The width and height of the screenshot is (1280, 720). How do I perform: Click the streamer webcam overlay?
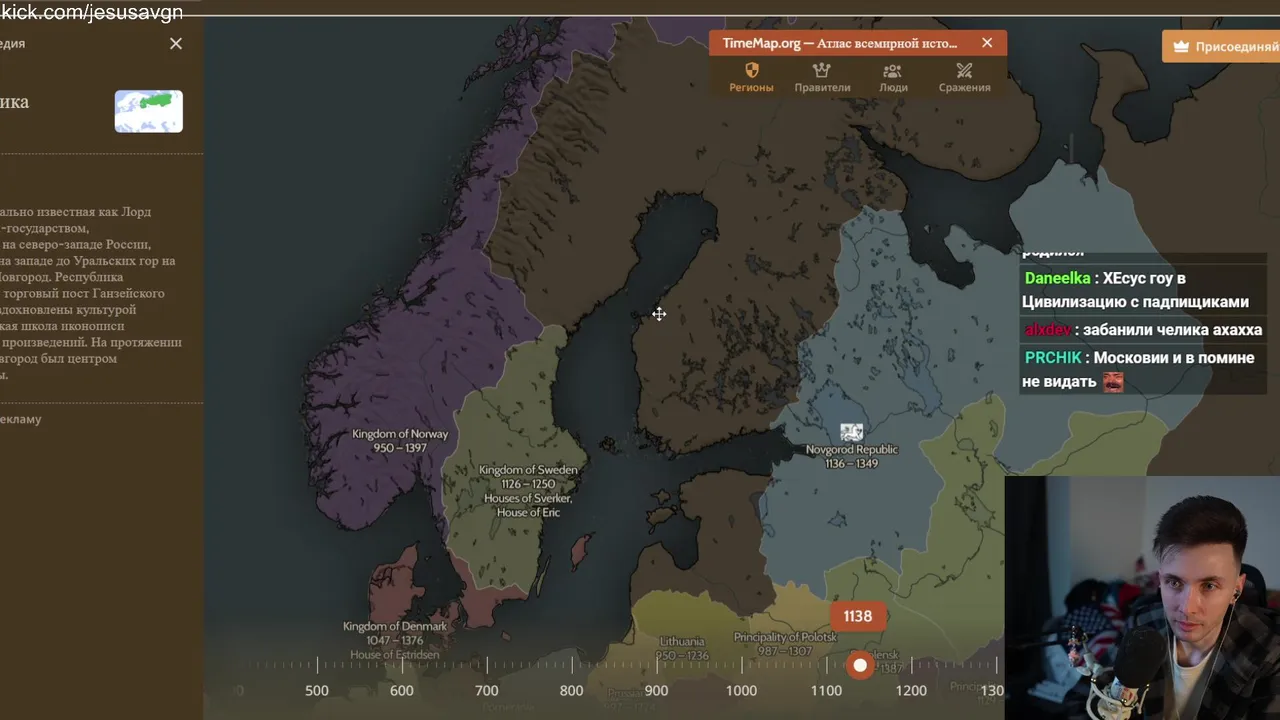click(x=1142, y=597)
